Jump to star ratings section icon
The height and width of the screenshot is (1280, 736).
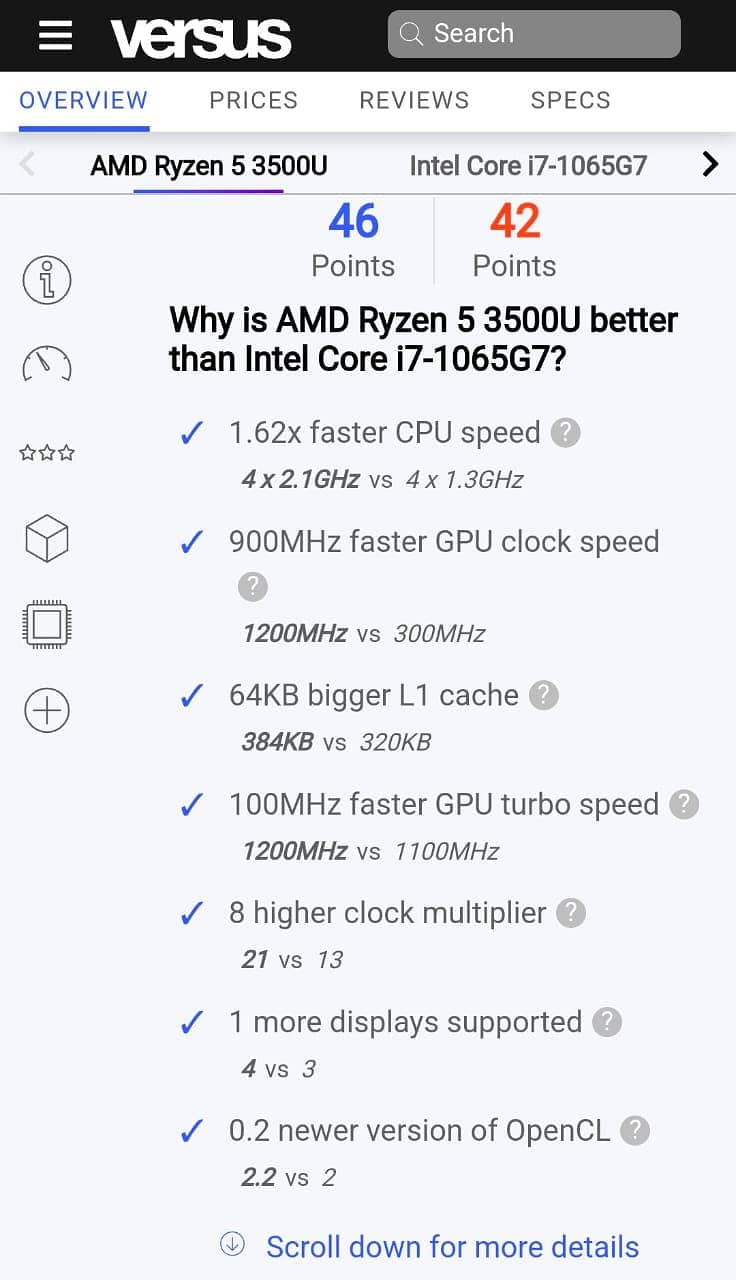[x=47, y=453]
